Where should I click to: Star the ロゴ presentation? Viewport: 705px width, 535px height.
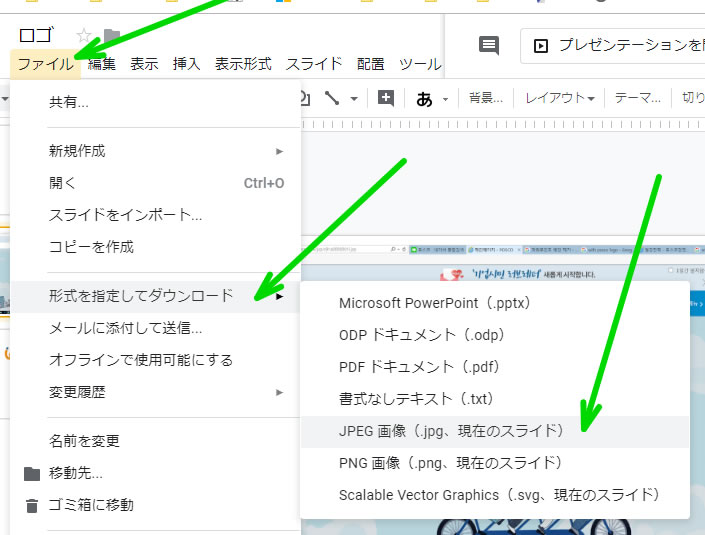tap(84, 36)
